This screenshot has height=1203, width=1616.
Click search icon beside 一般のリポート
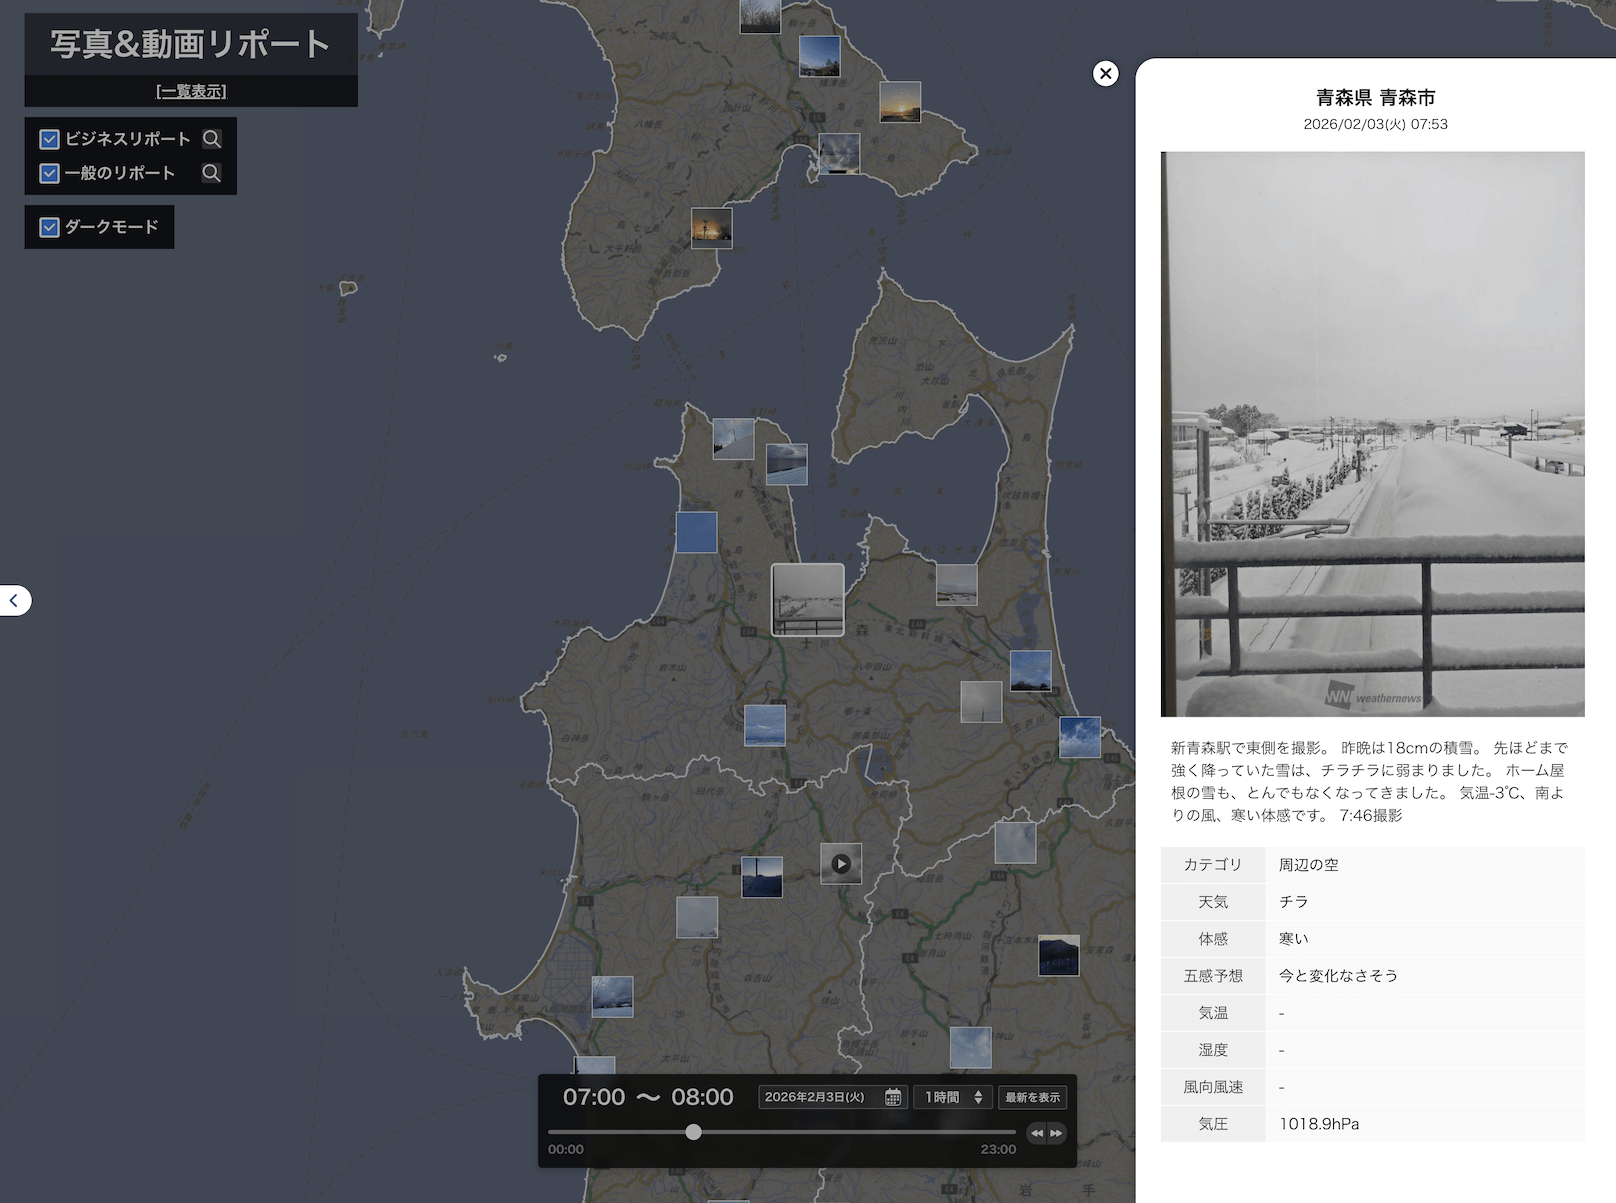click(212, 173)
